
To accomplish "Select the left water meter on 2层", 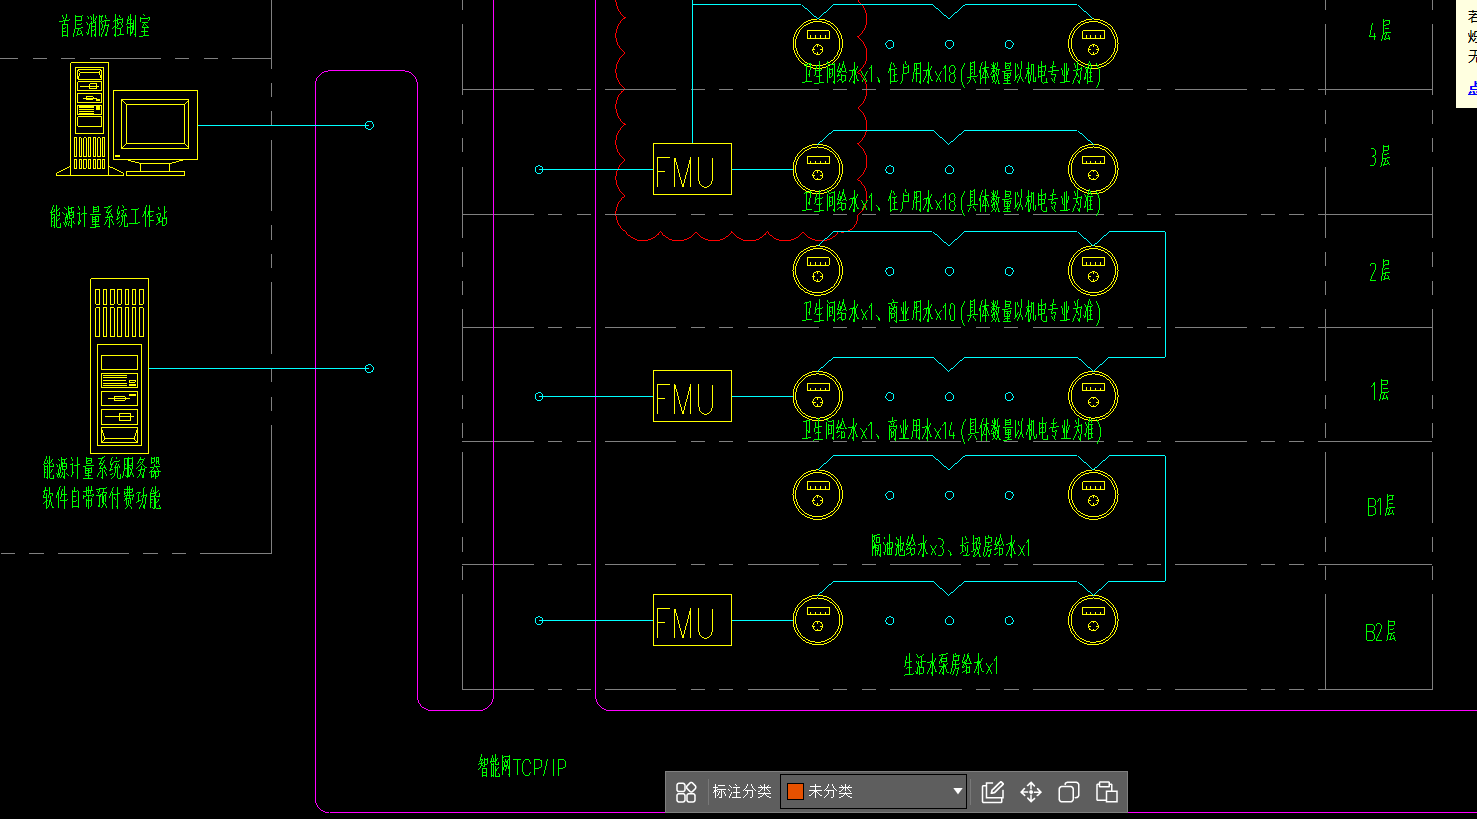I will (x=818, y=271).
